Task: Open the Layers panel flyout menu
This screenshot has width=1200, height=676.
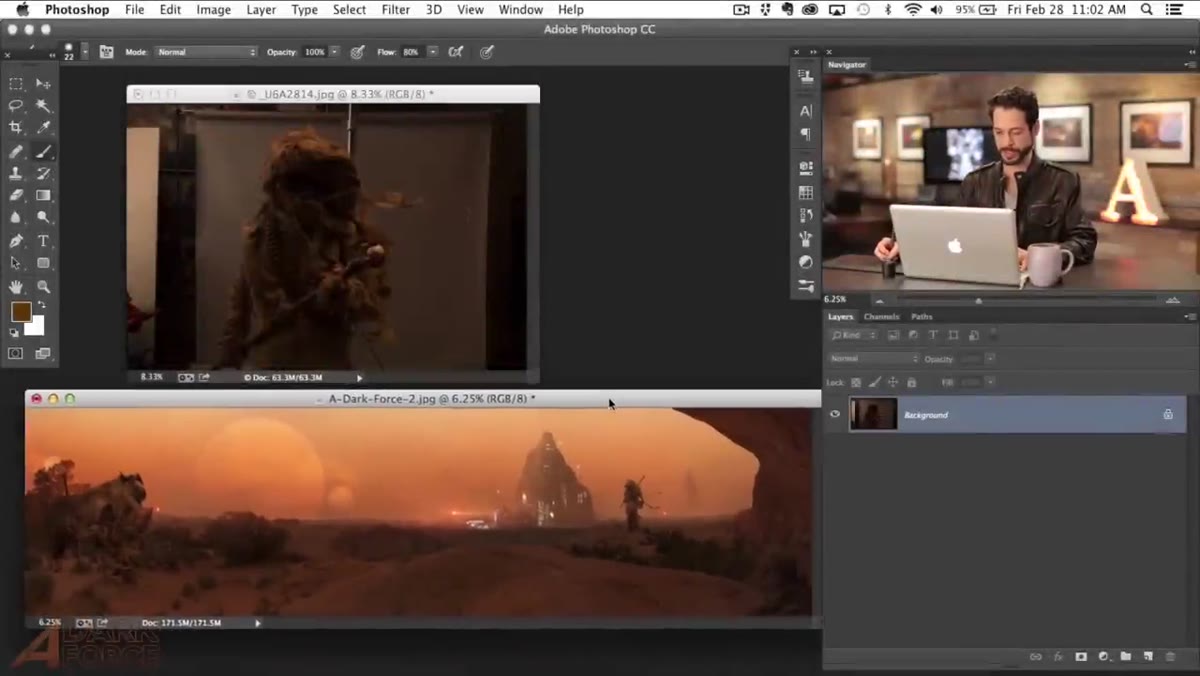Action: [1189, 317]
